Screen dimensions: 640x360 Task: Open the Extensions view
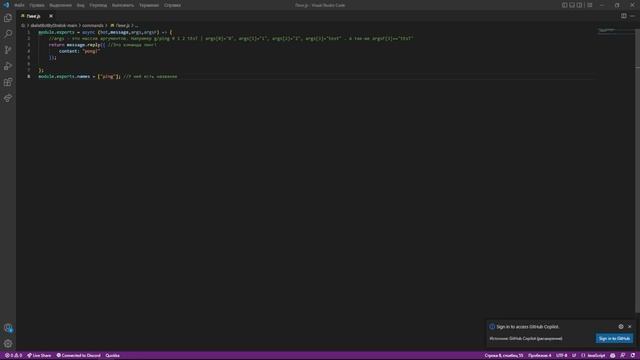click(x=8, y=82)
